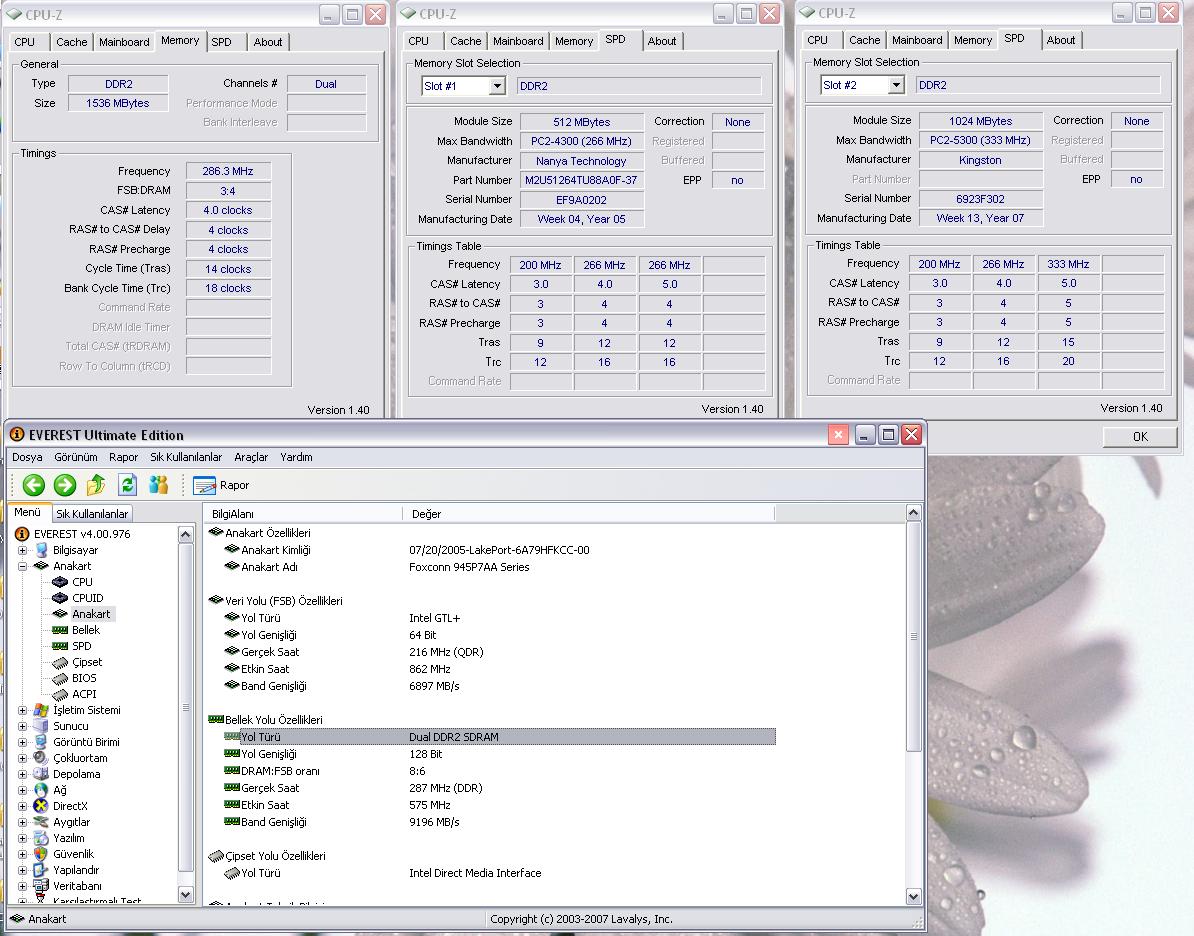Open the Slot #1 memory slot dropdown
1194x936 pixels.
(x=496, y=86)
